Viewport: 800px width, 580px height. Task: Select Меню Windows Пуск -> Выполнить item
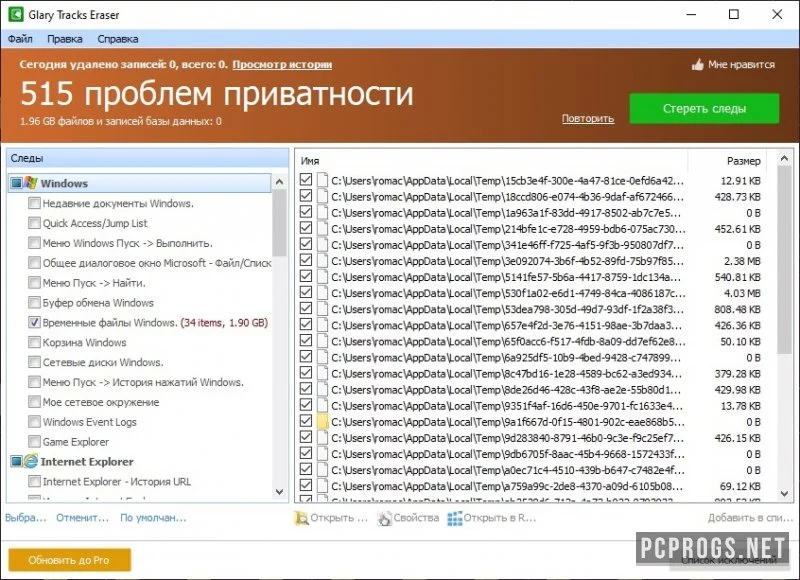[x=128, y=243]
